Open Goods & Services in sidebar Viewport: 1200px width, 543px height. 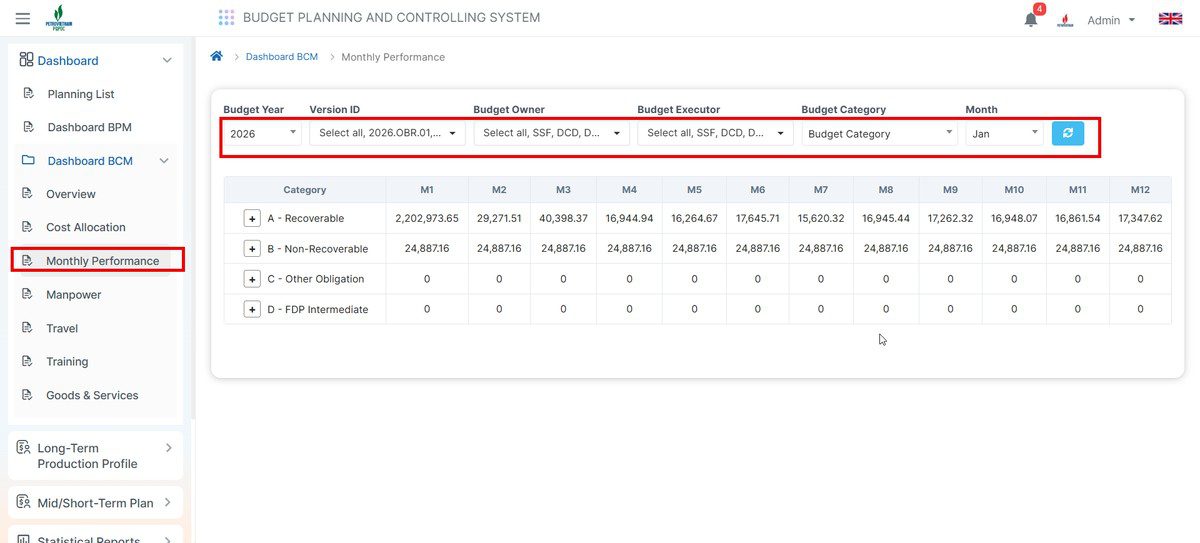point(92,395)
